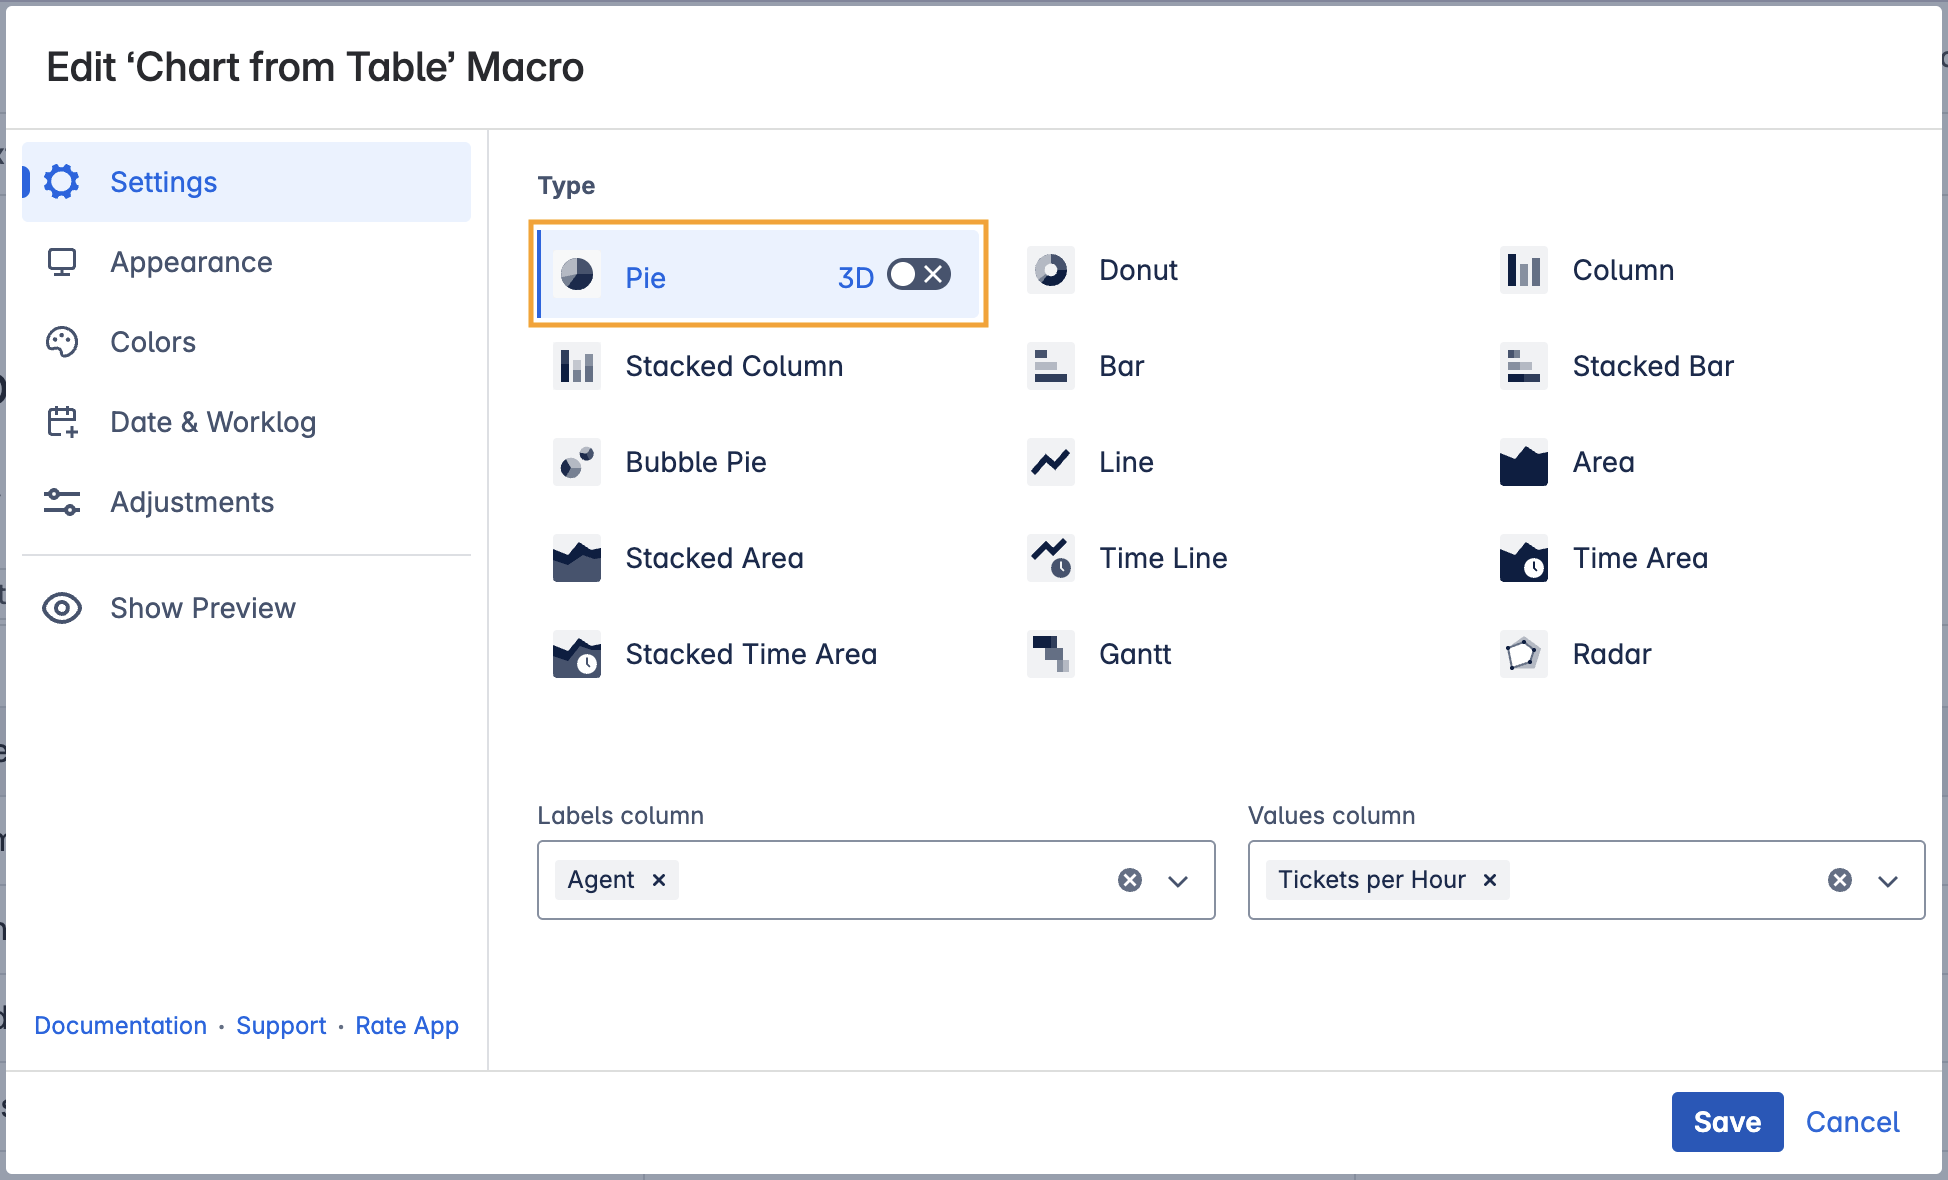The image size is (1948, 1180).
Task: Choose the Bubble Pie chart icon
Action: click(577, 462)
